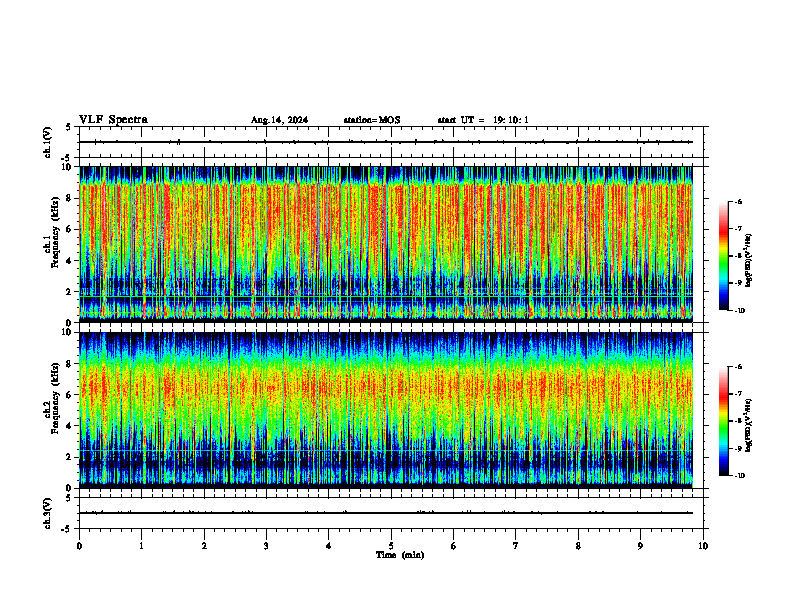Image resolution: width=792 pixels, height=612 pixels.
Task: Click the 'ch.2 Frequency (kHz)' axis label
Action: point(51,397)
